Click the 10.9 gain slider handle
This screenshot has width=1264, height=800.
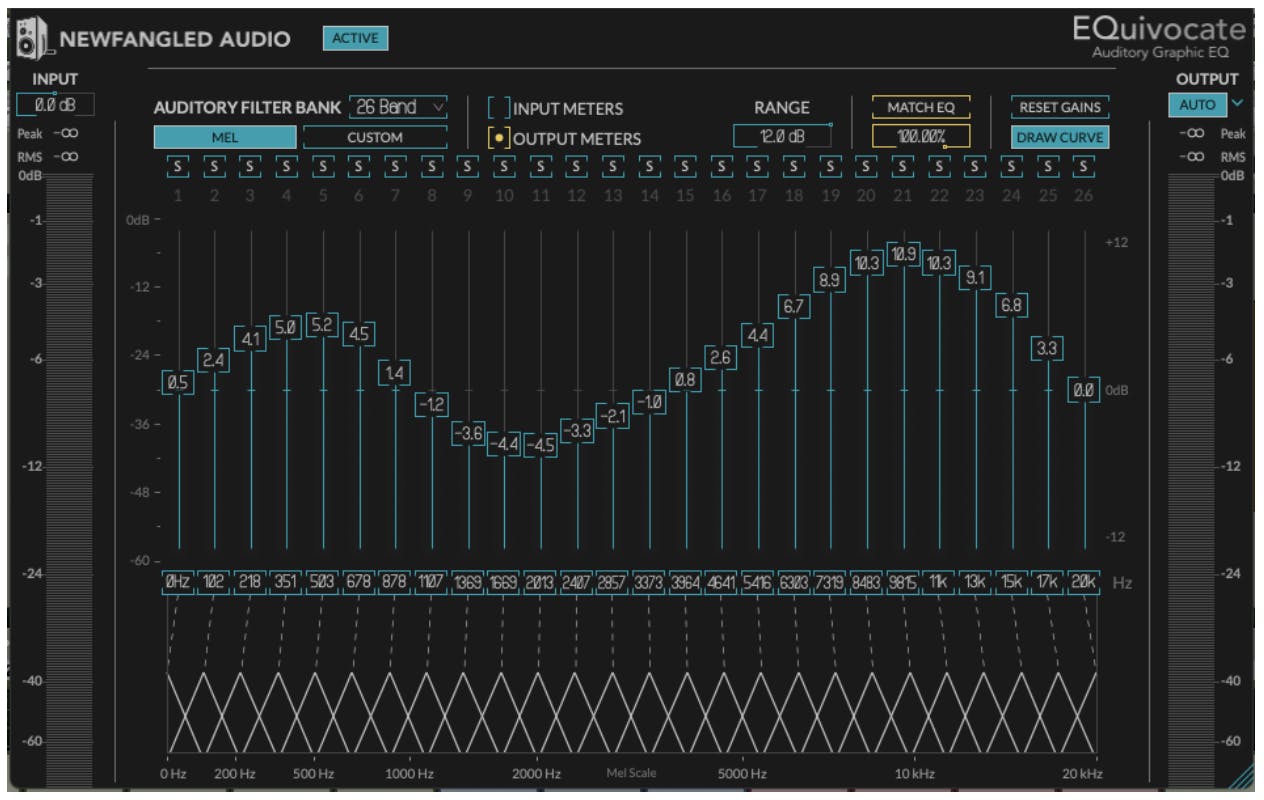click(903, 254)
